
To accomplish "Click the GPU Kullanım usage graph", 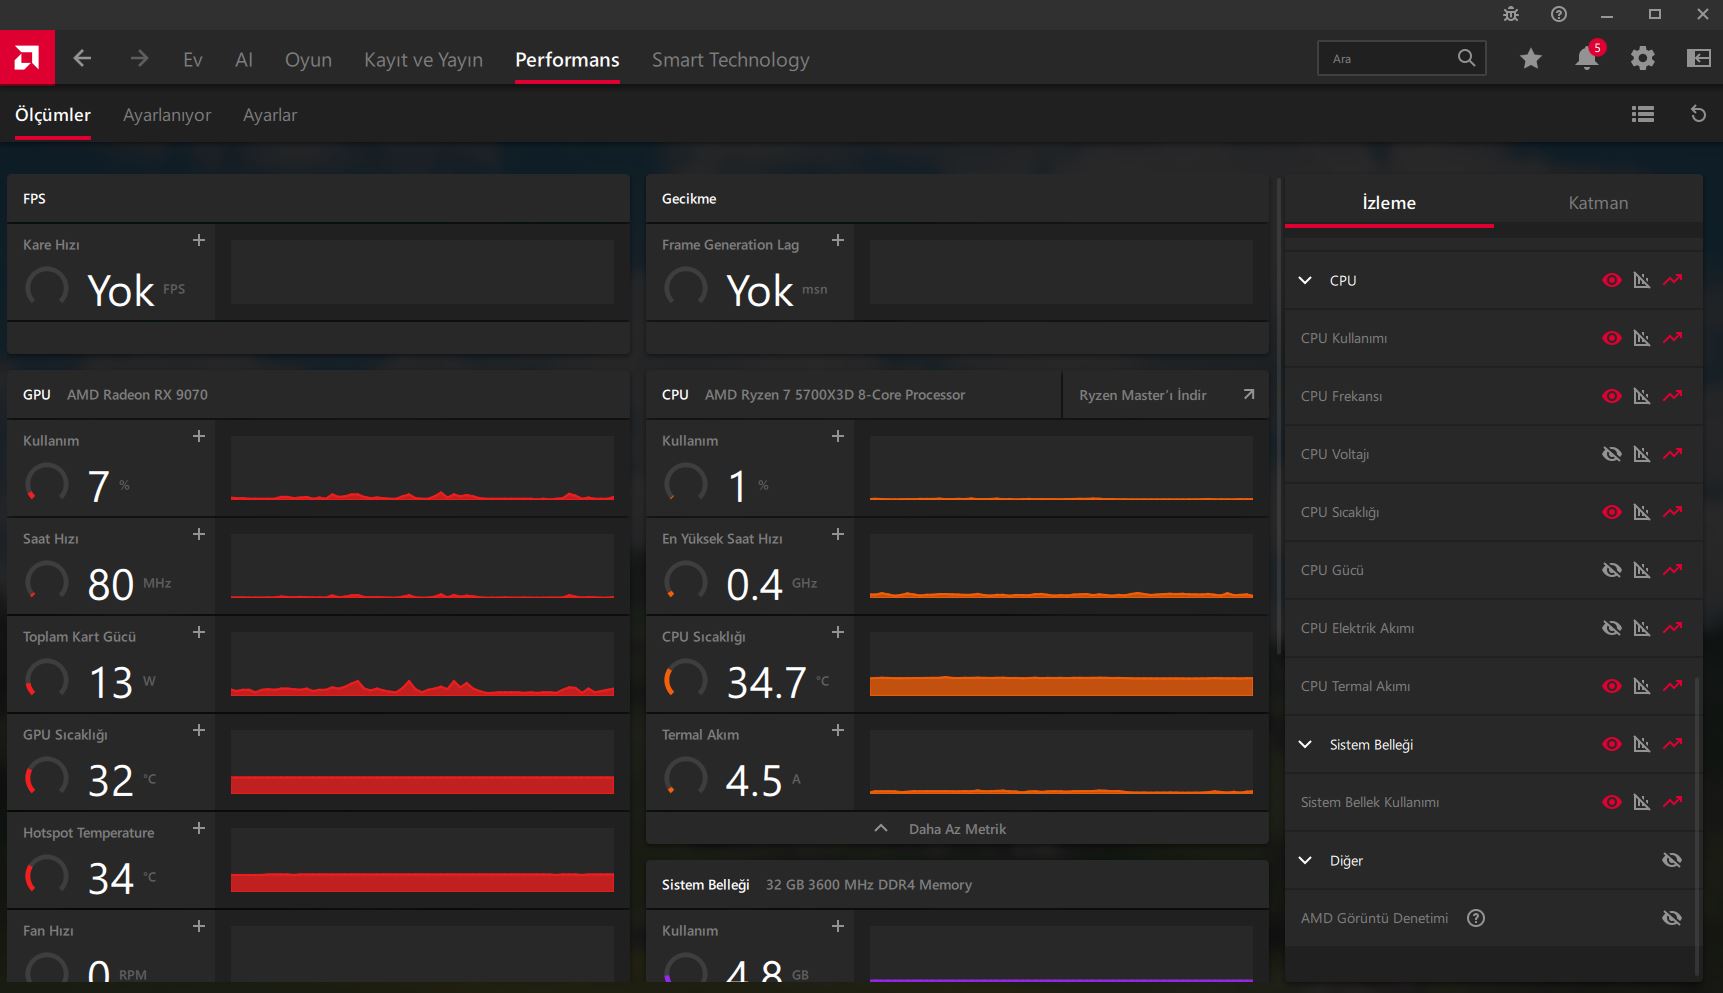I will pos(422,468).
